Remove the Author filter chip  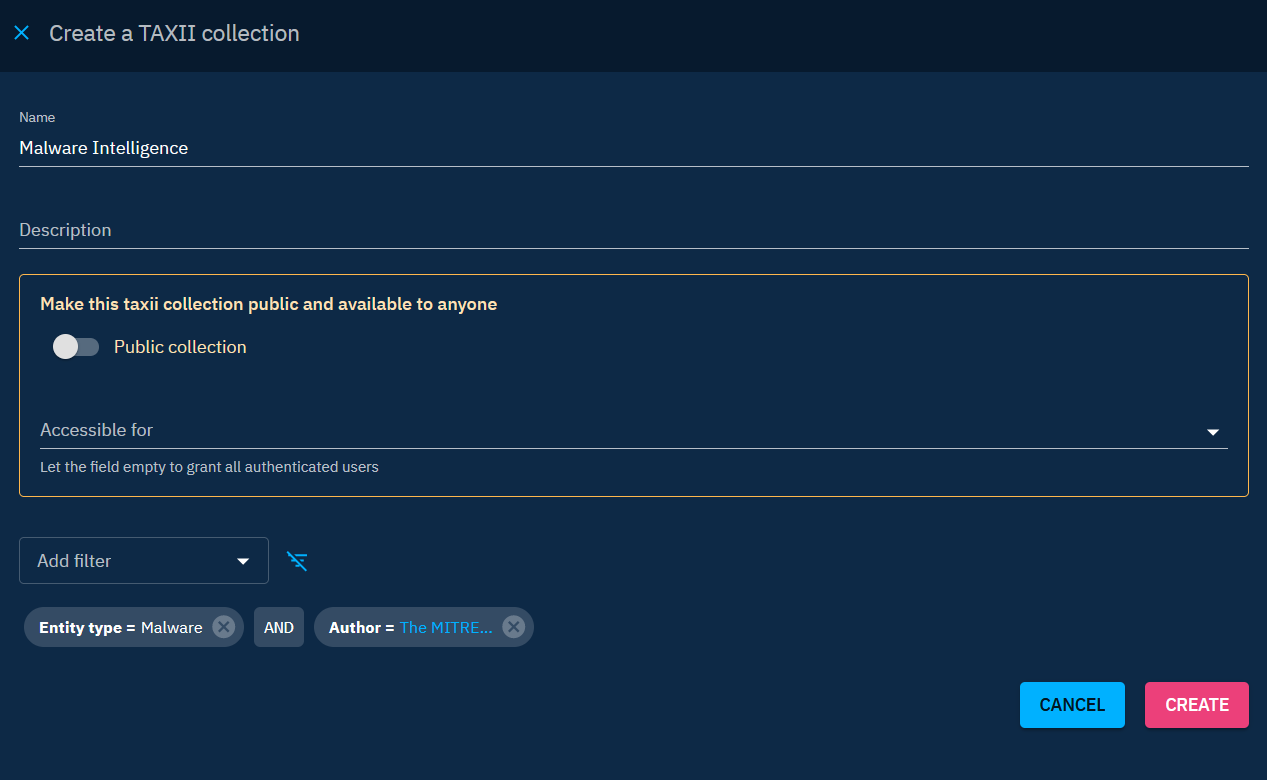pyautogui.click(x=513, y=627)
